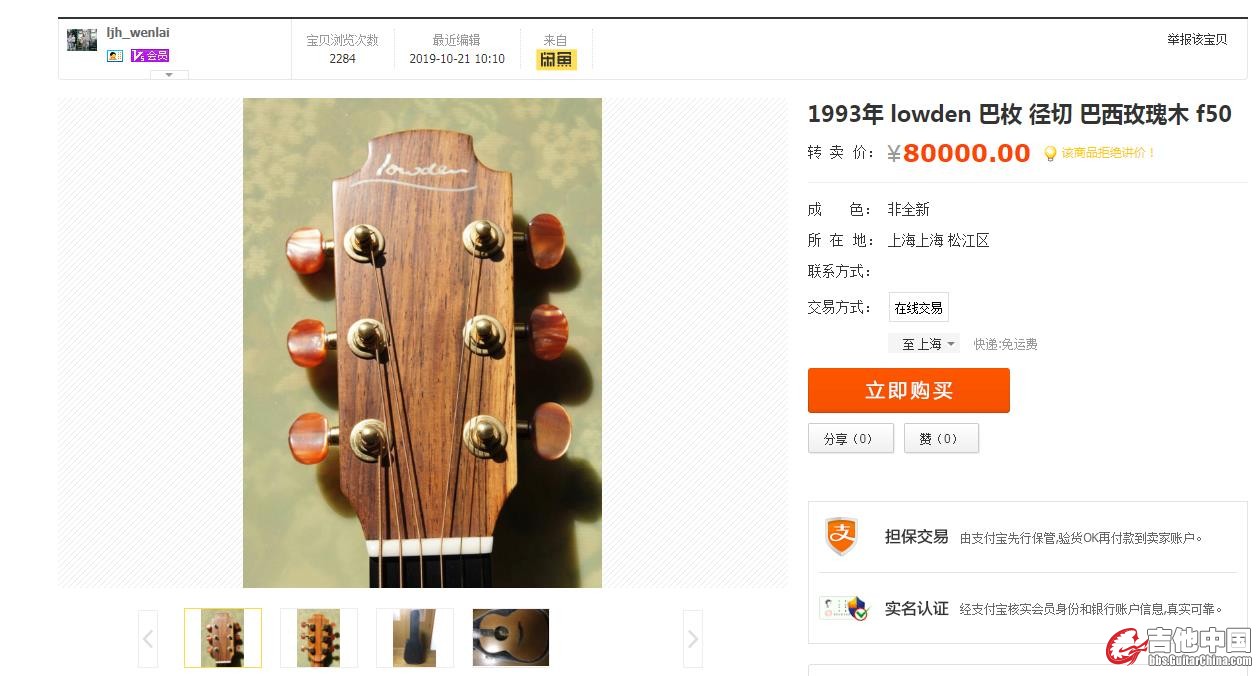This screenshot has width=1259, height=676.
Task: Open seller avatar of ljh_wenlai
Action: coord(82,40)
